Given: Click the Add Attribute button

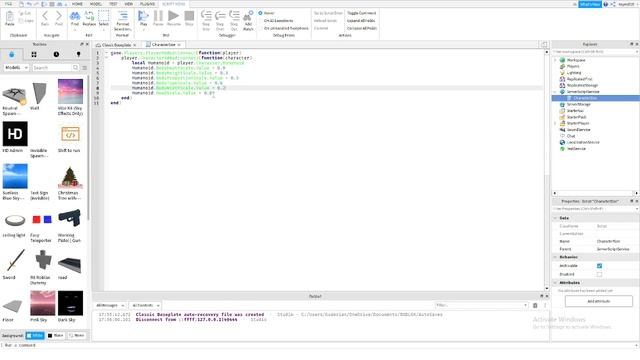Looking at the screenshot, I should click(599, 301).
